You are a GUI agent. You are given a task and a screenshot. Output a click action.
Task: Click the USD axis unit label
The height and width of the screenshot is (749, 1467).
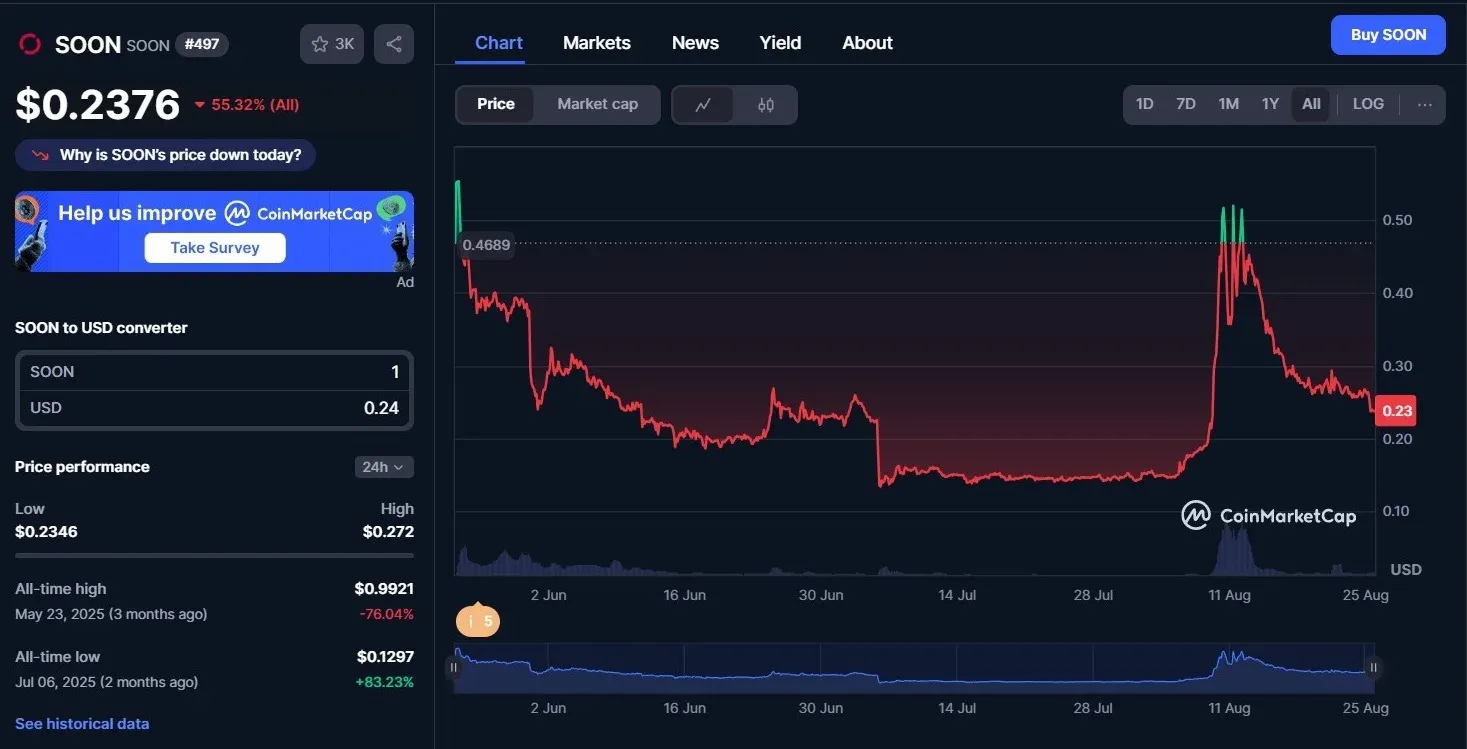tap(1405, 569)
